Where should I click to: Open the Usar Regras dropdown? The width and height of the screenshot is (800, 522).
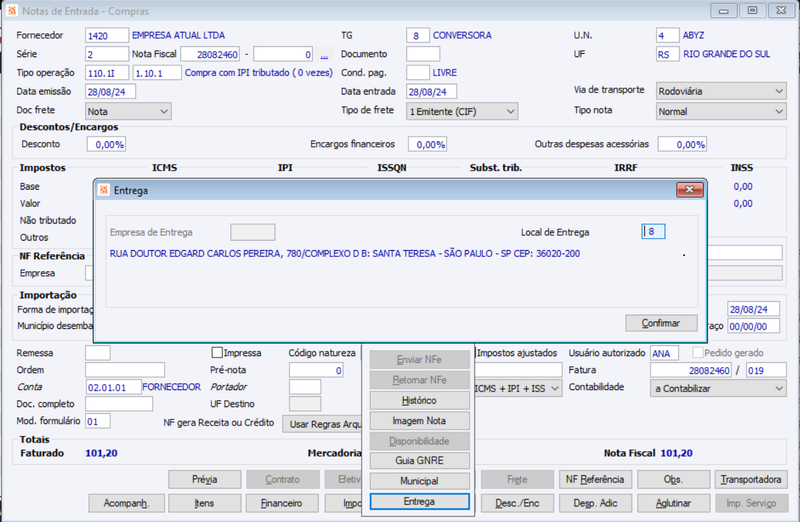pos(322,424)
